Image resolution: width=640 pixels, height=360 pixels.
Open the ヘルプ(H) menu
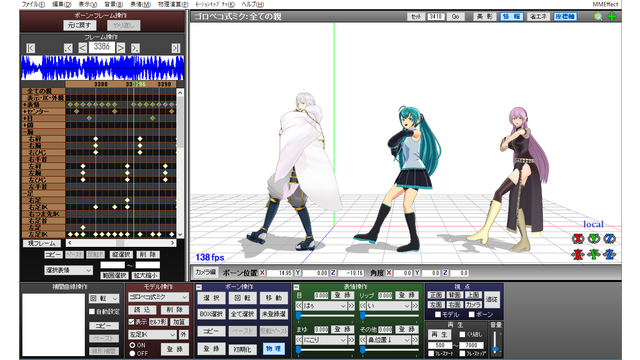253,4
